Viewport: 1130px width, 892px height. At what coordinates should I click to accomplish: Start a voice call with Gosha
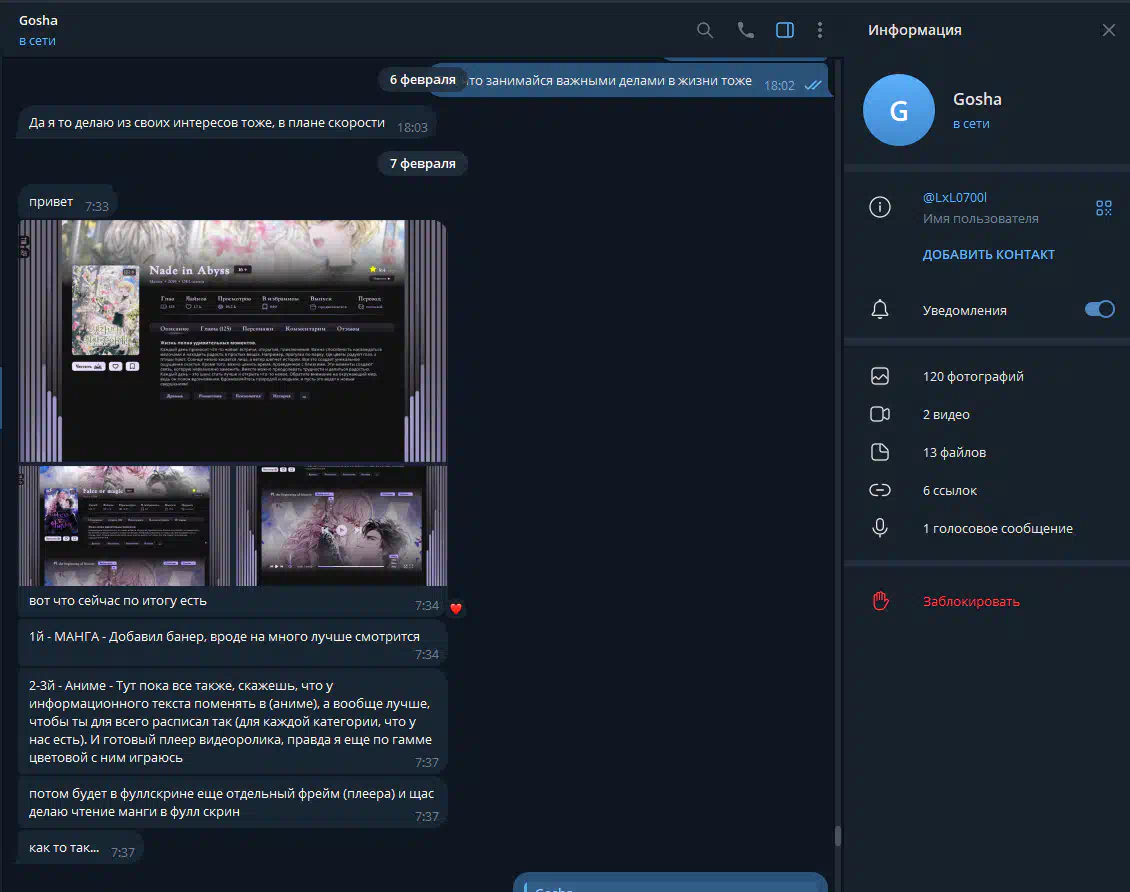745,30
